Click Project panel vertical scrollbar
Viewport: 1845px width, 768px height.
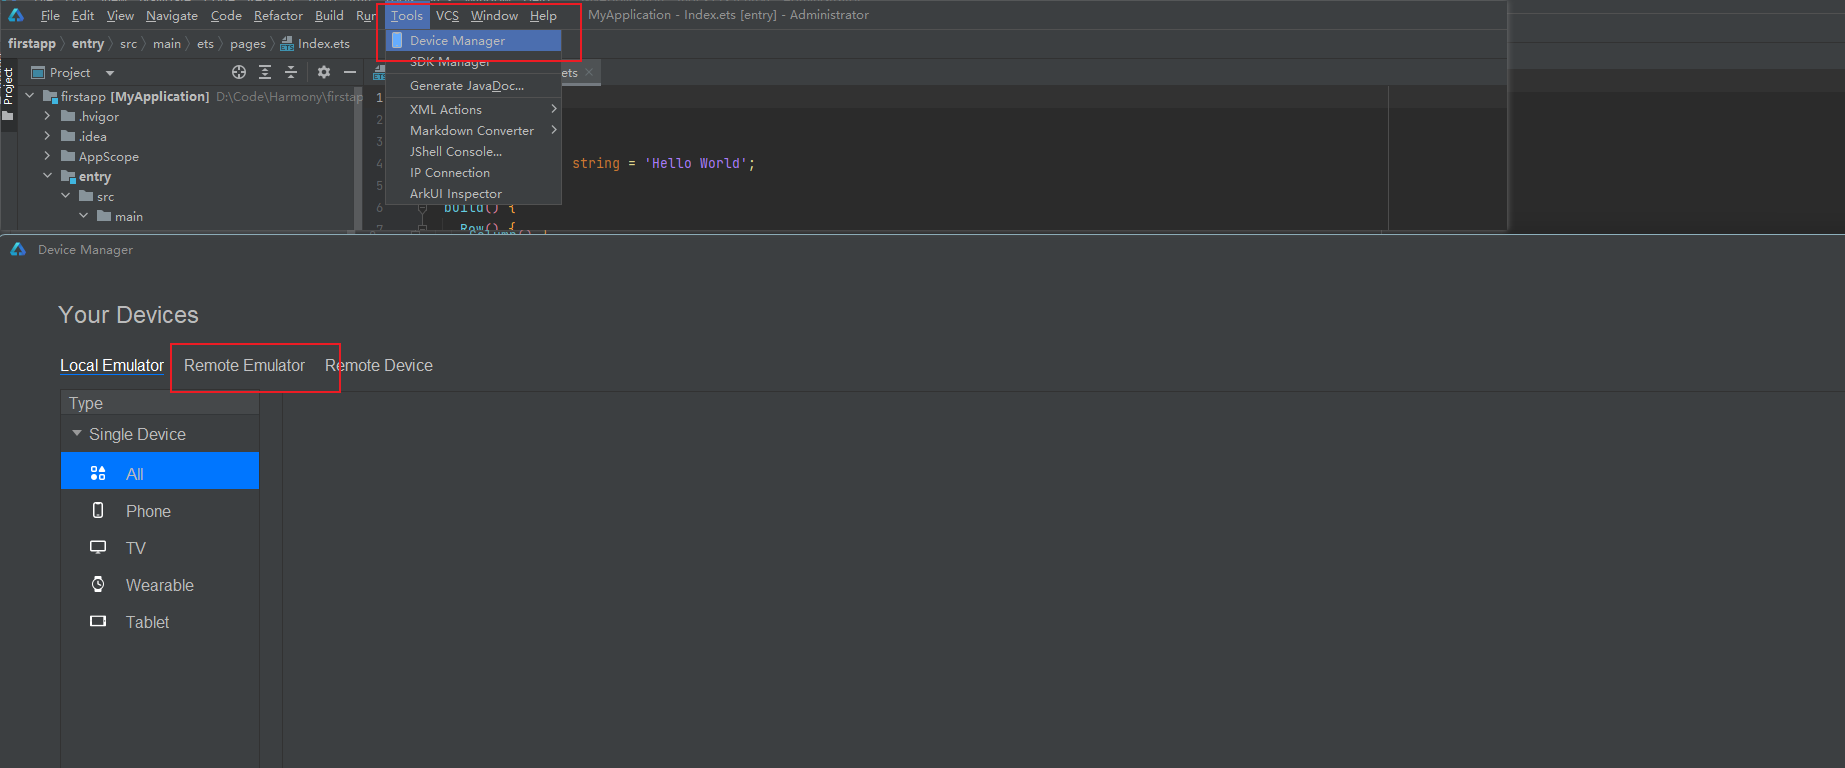click(358, 158)
